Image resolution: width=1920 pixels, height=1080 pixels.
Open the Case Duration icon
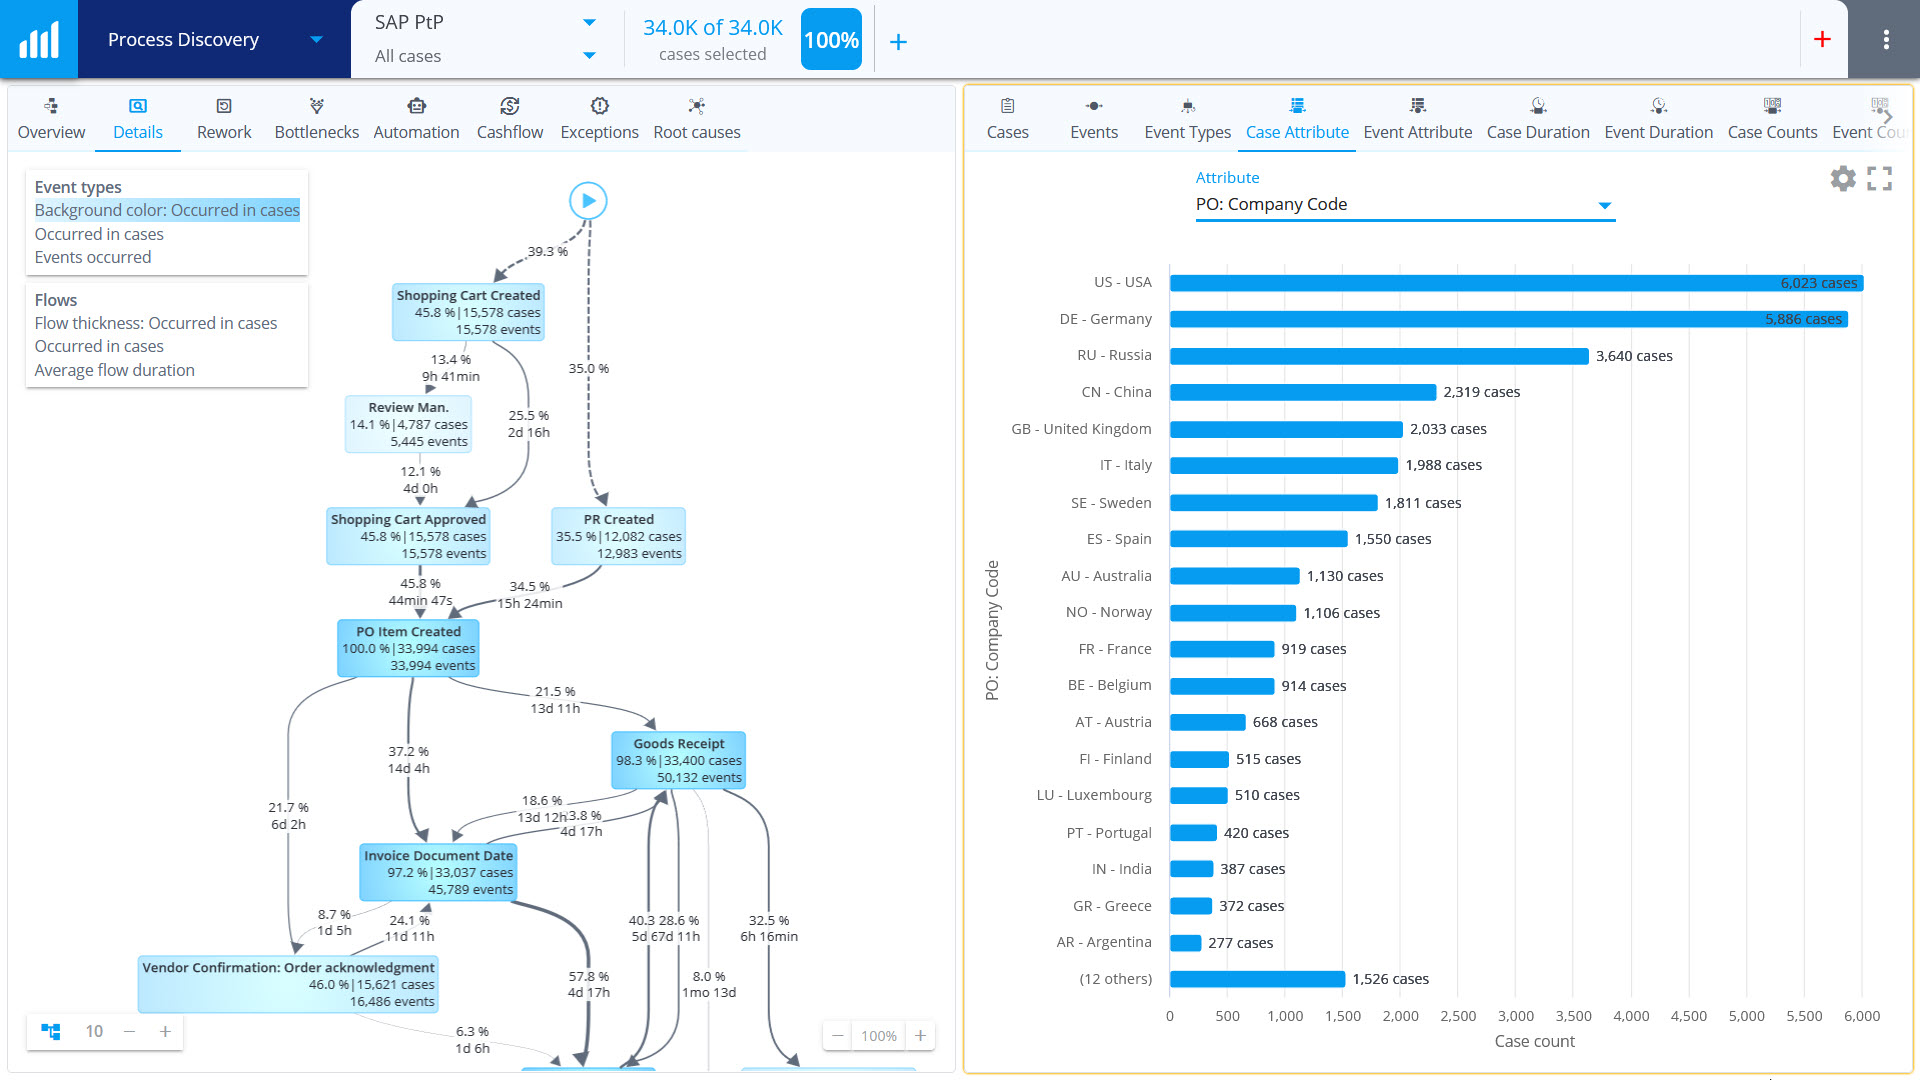click(x=1538, y=105)
